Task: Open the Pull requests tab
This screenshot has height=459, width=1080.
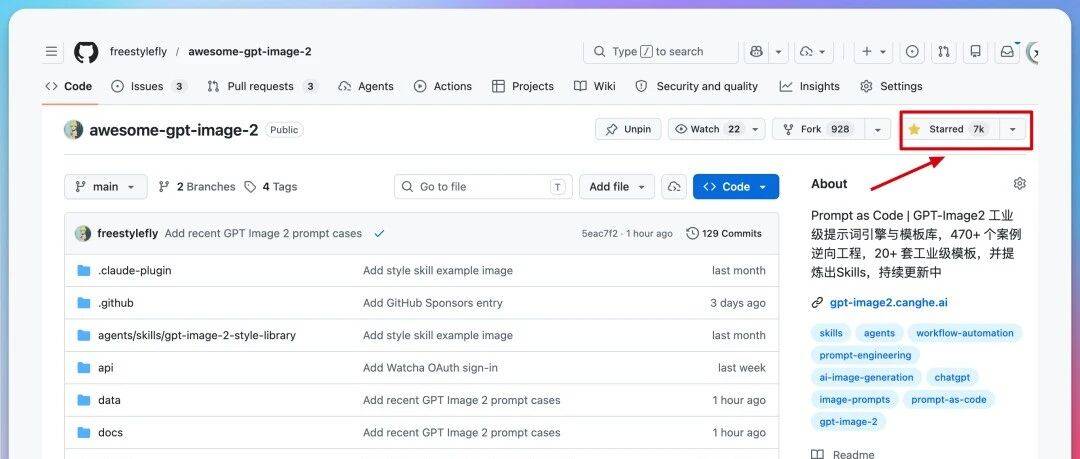Action: click(262, 86)
